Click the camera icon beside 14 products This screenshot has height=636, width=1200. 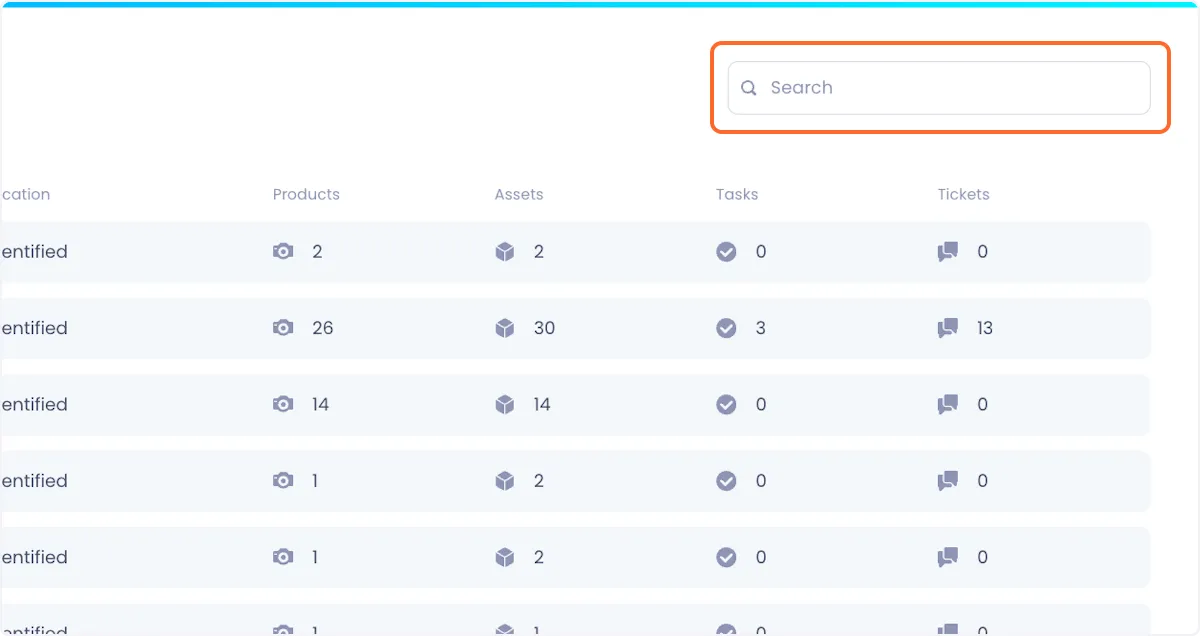[x=283, y=404]
